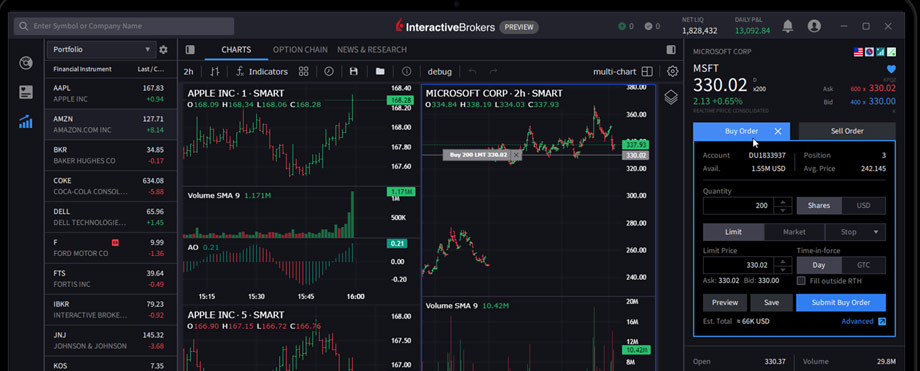This screenshot has height=371, width=920.
Task: Enable Fill outside RTH checkbox
Action: (801, 281)
